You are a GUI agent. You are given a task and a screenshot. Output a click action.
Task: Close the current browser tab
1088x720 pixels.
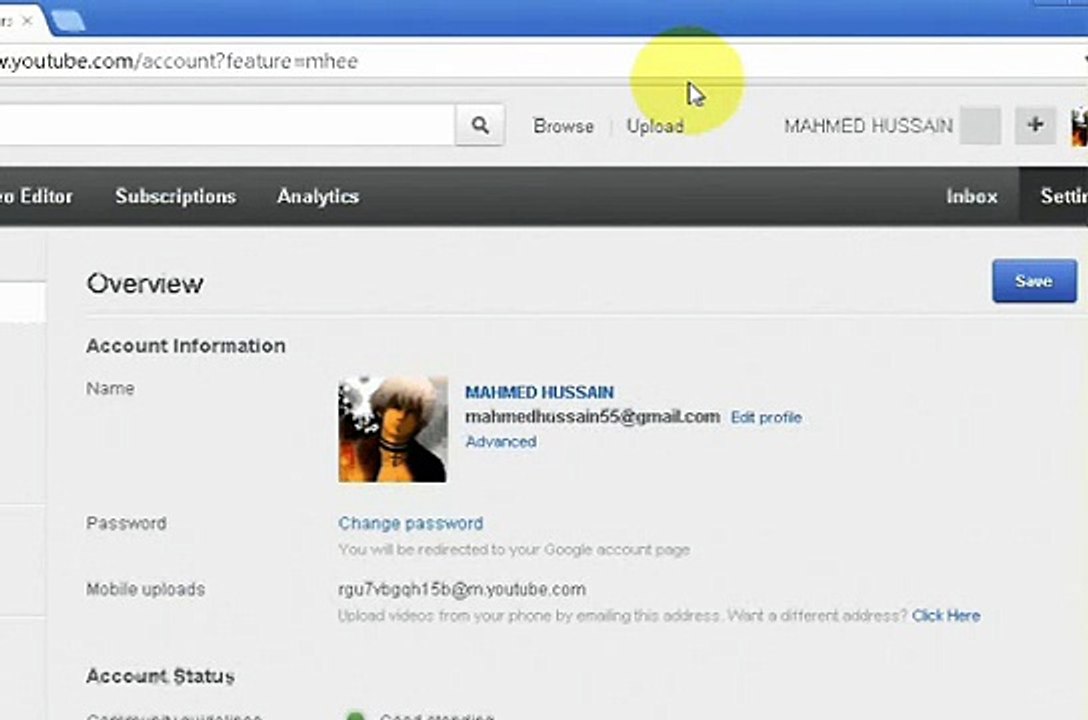27,21
